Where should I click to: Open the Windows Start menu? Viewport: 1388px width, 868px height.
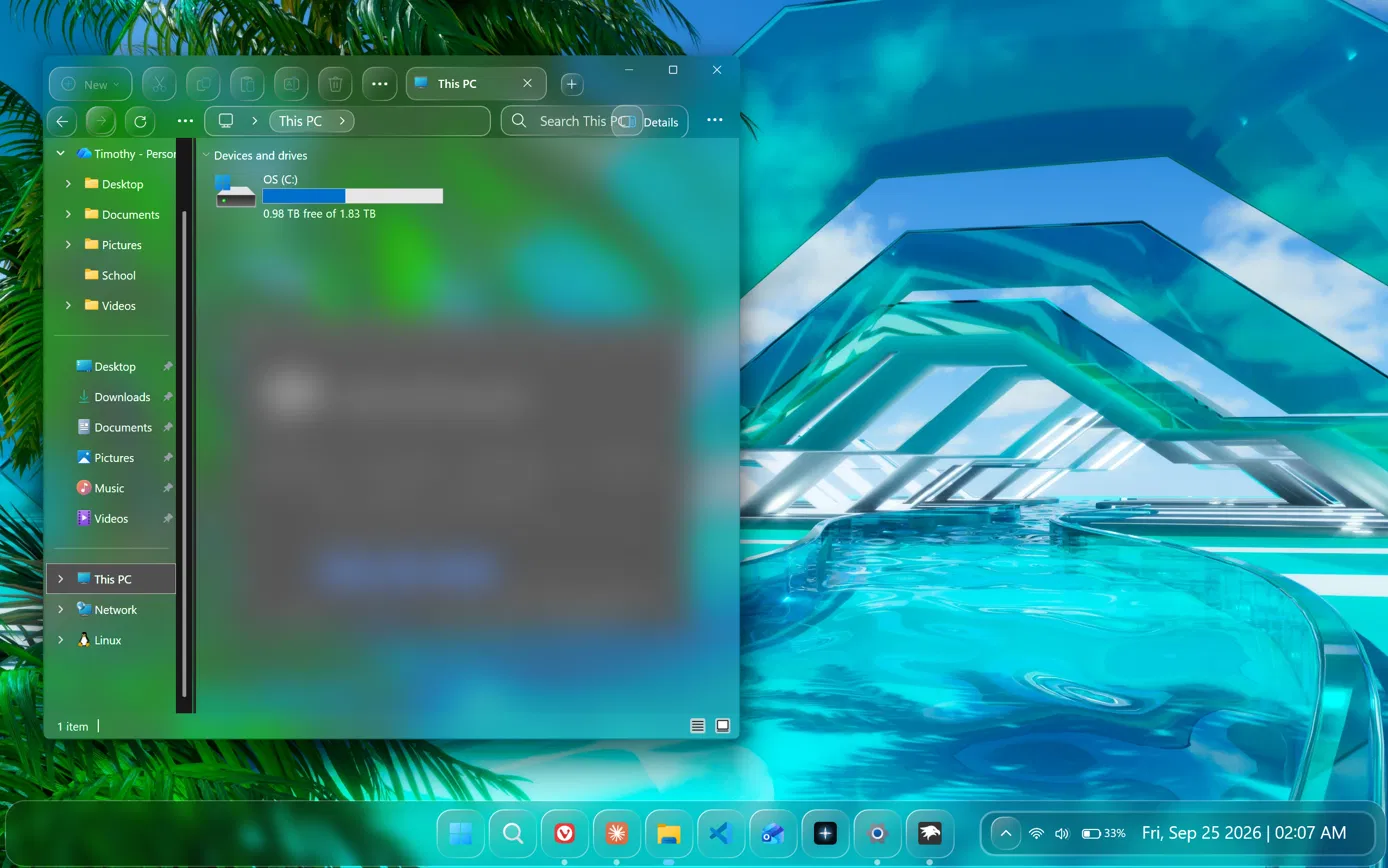(x=461, y=833)
